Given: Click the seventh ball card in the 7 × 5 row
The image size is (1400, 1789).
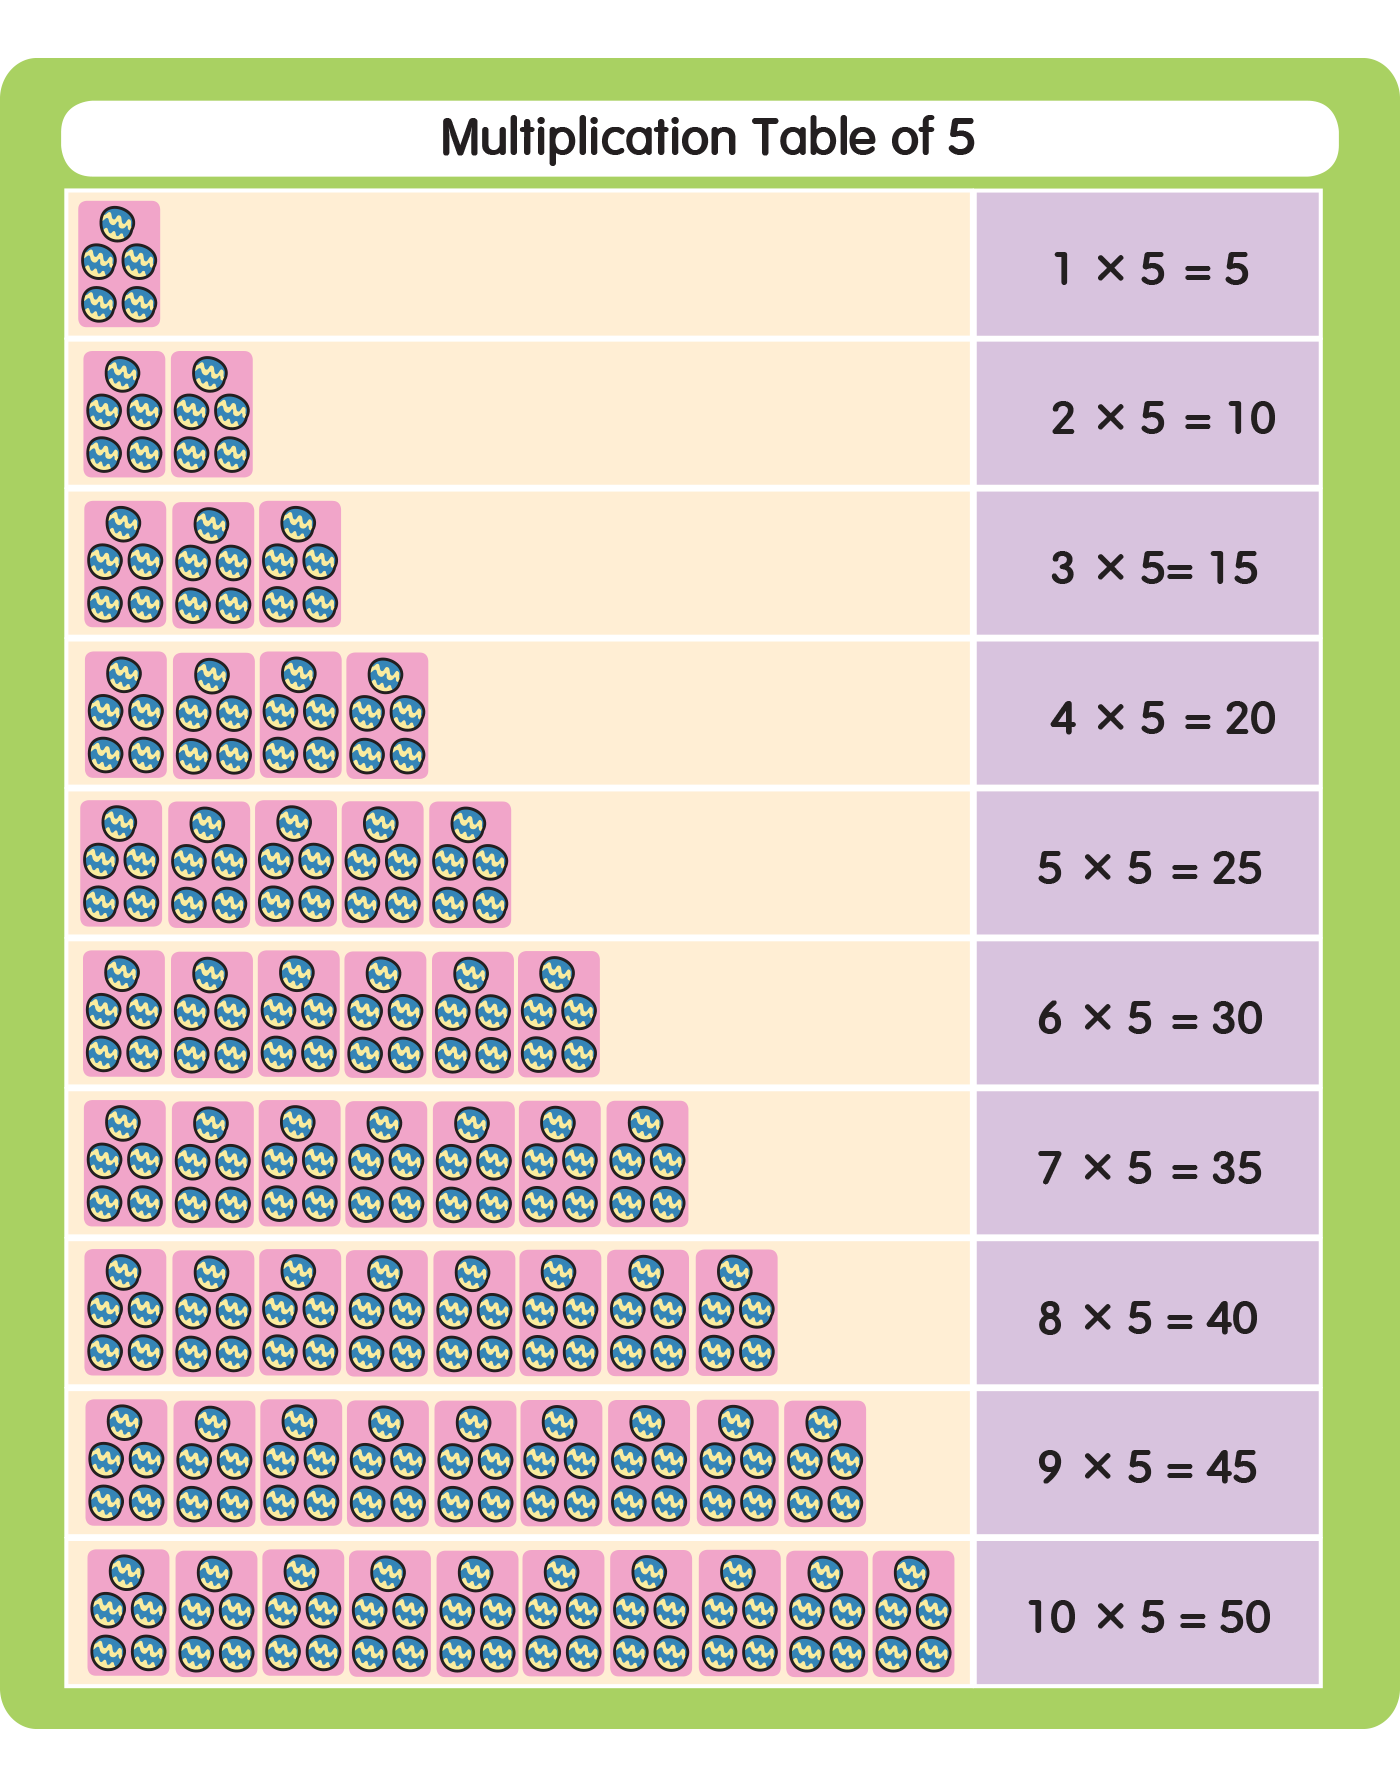Looking at the screenshot, I should [647, 1164].
